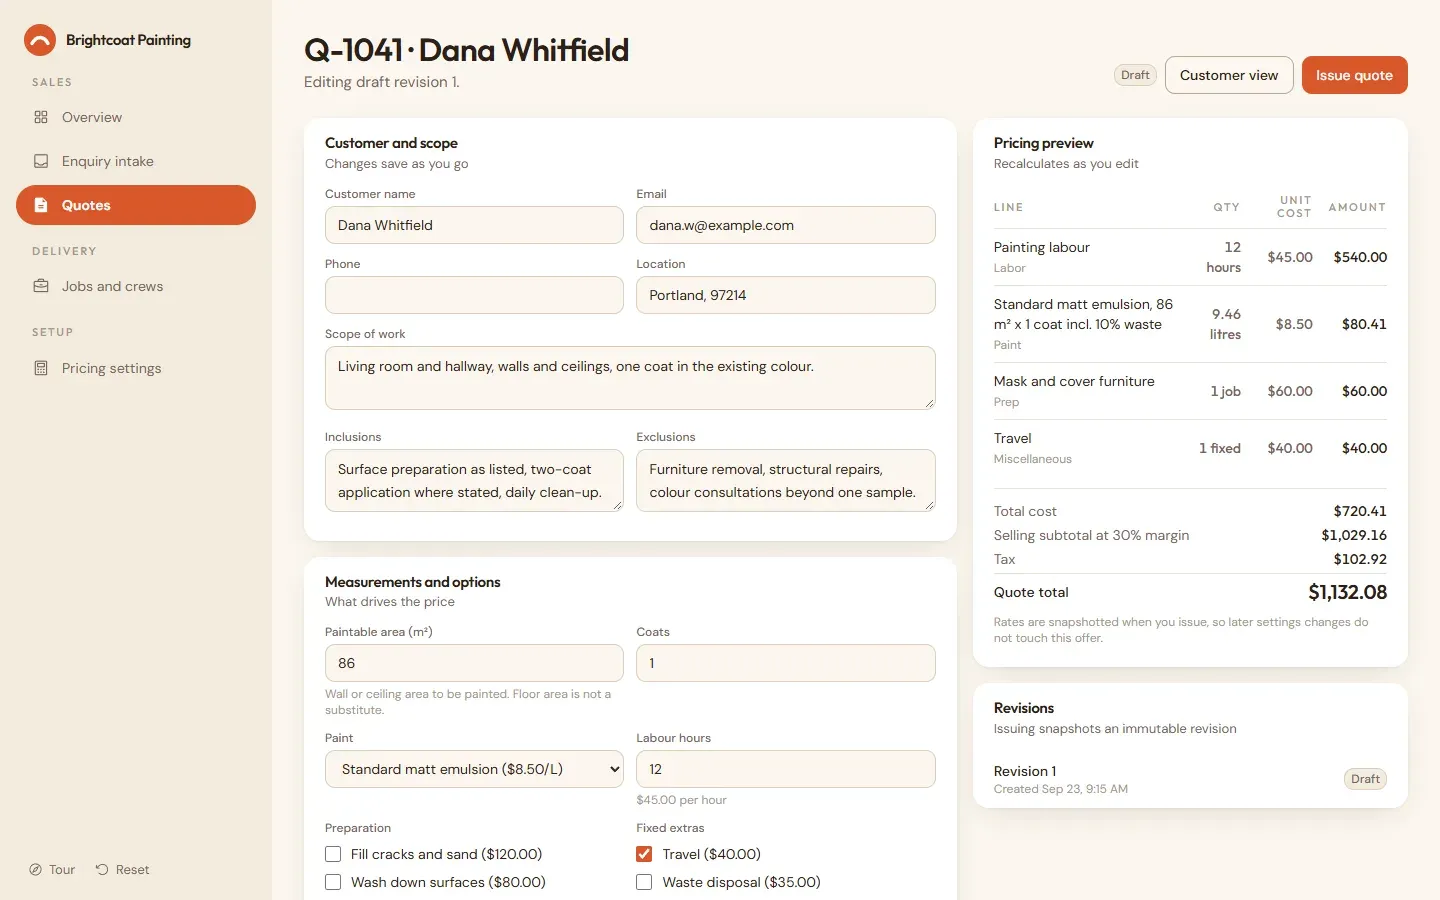Viewport: 1440px width, 900px height.
Task: Click the Enquiry intake inbox icon
Action: pos(41,161)
